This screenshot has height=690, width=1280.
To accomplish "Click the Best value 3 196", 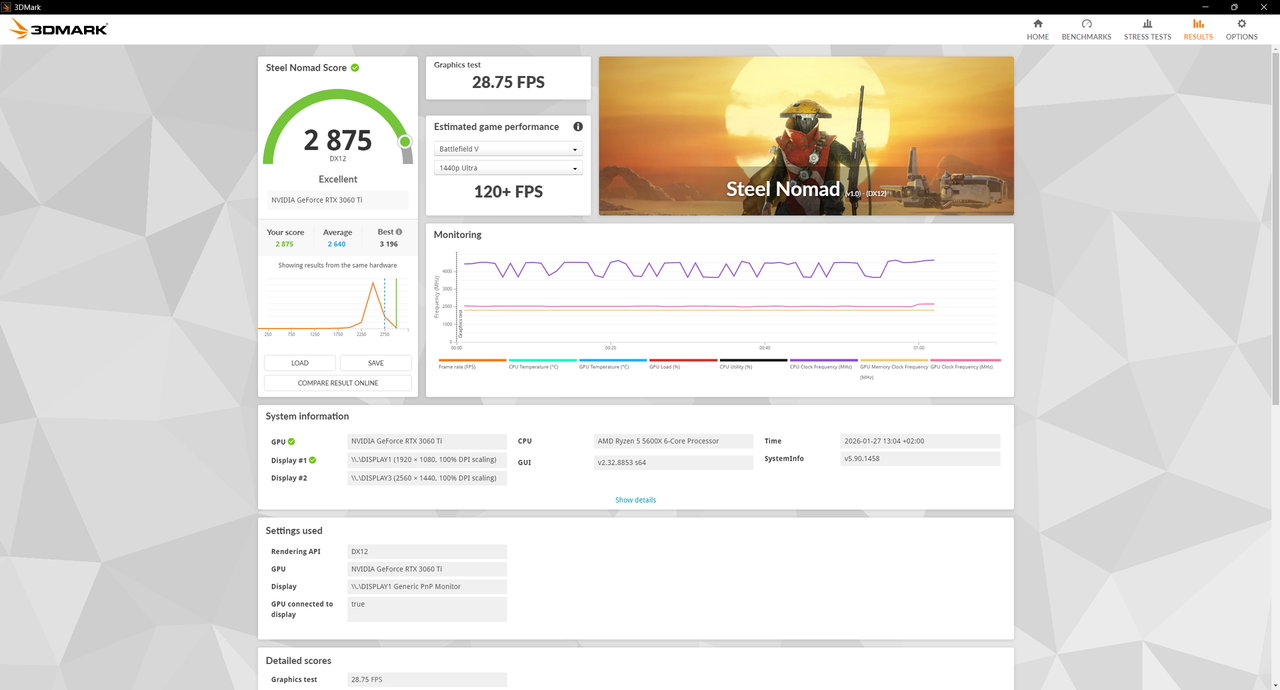I will [389, 244].
